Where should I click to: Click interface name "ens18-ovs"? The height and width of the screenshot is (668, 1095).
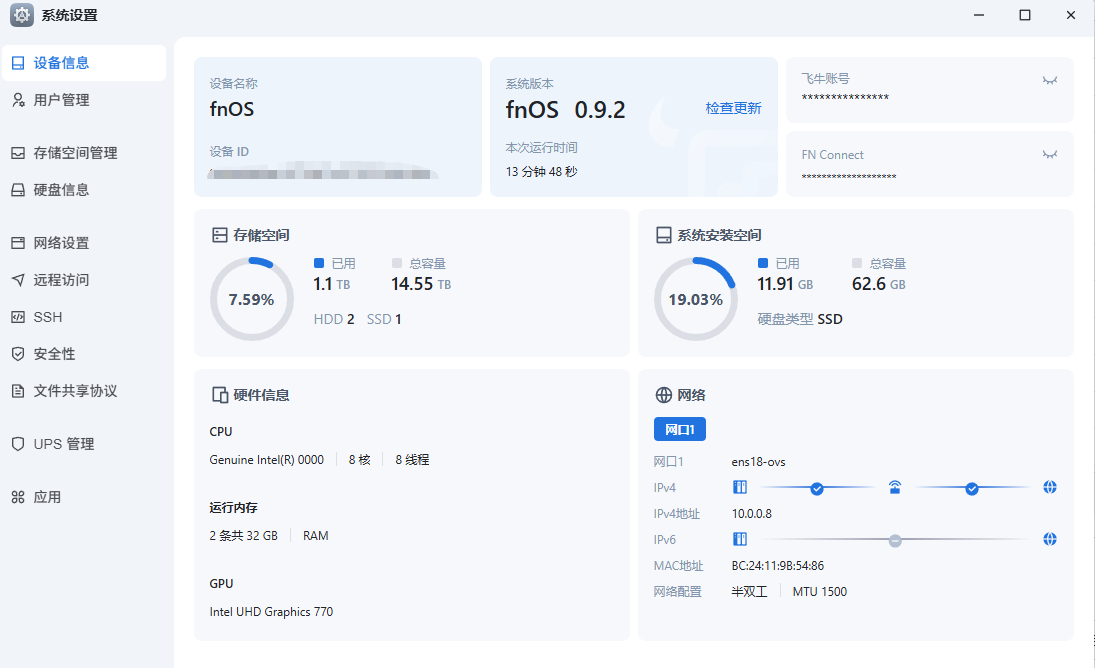[758, 462]
